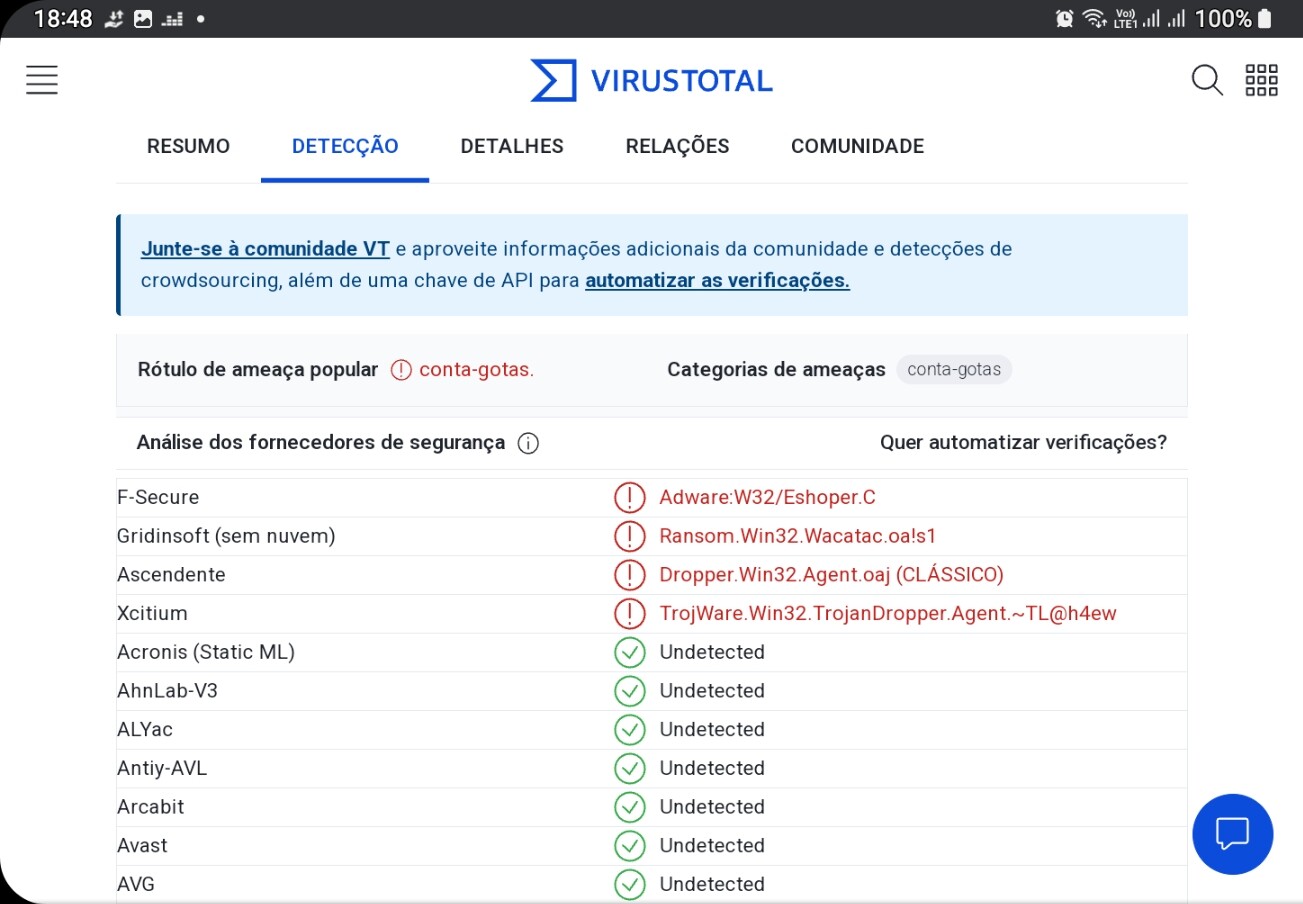Open the search magnifier icon
Image resolution: width=1303 pixels, height=904 pixels.
coord(1207,80)
